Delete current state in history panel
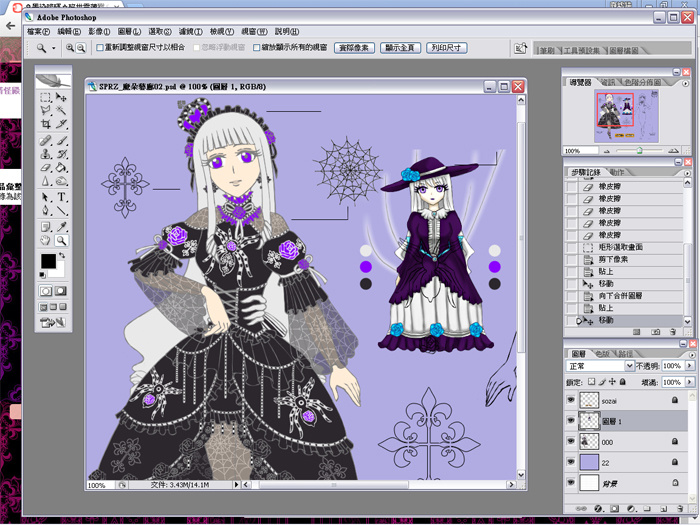700x525 pixels. (673, 332)
